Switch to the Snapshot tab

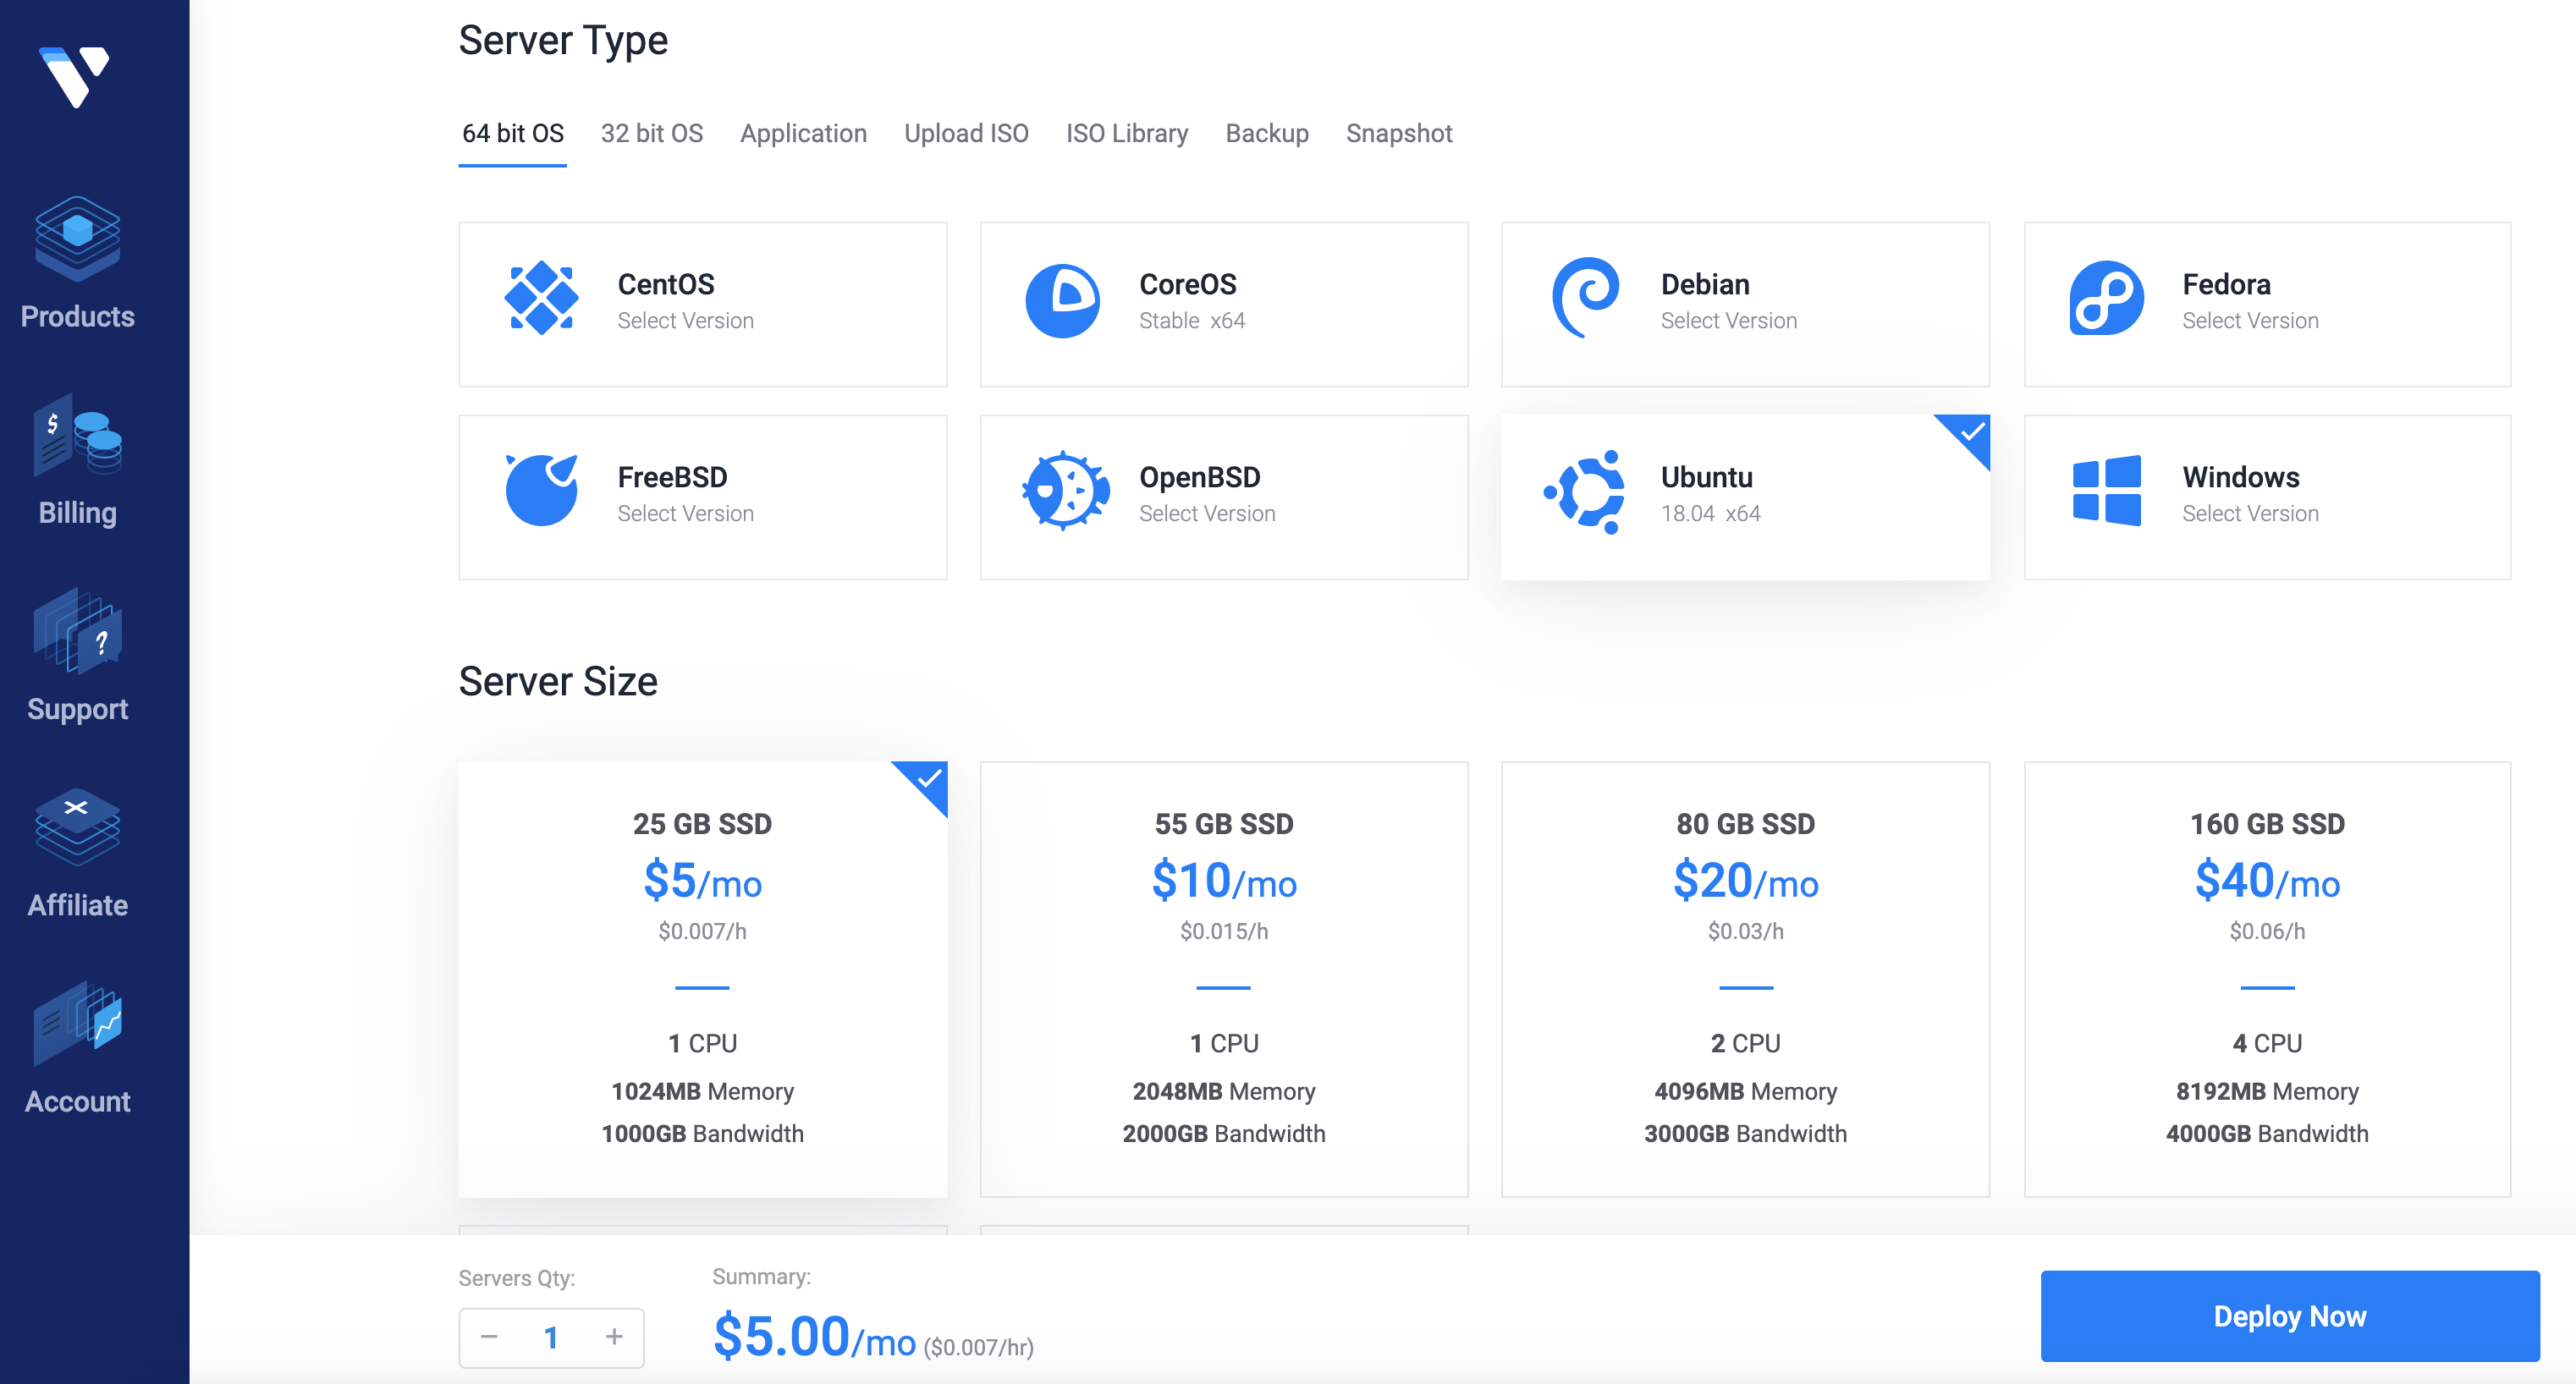(1398, 133)
